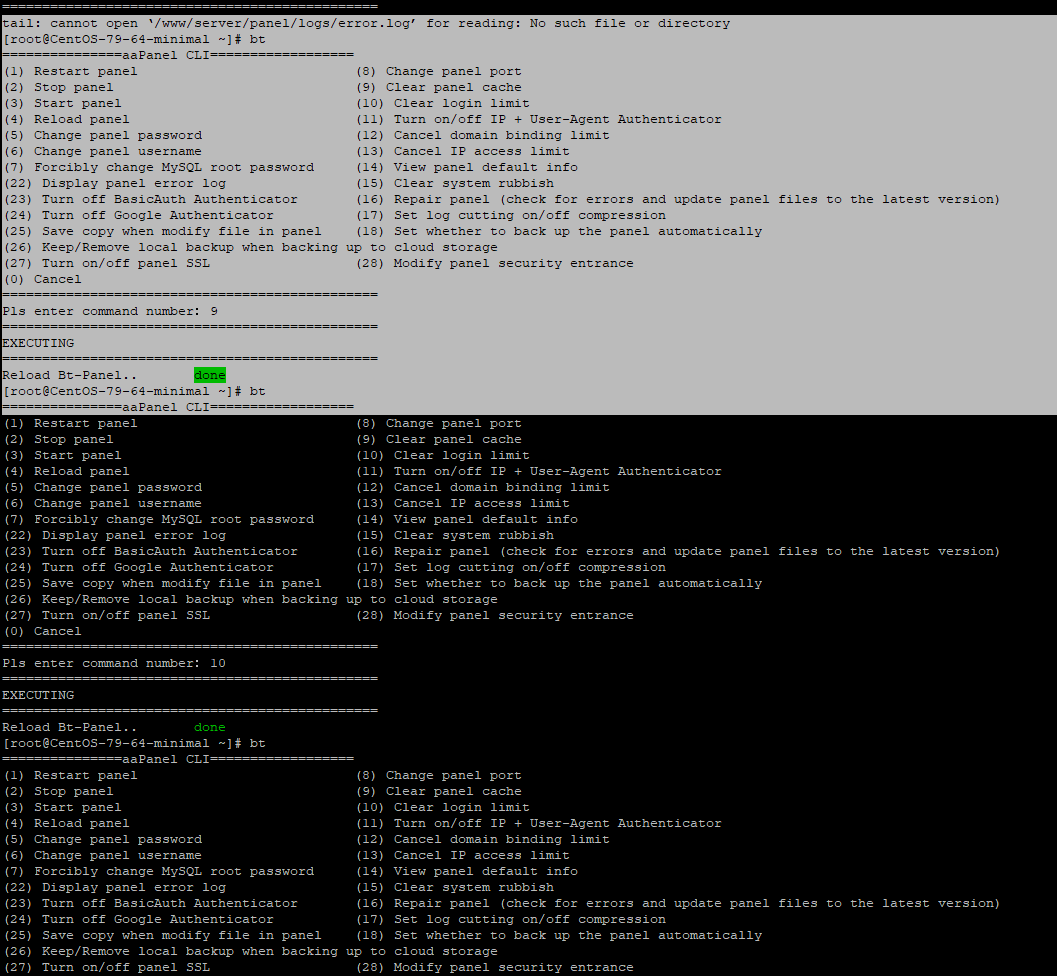Click 'Pls enter command number: 10' line

[x=114, y=663]
